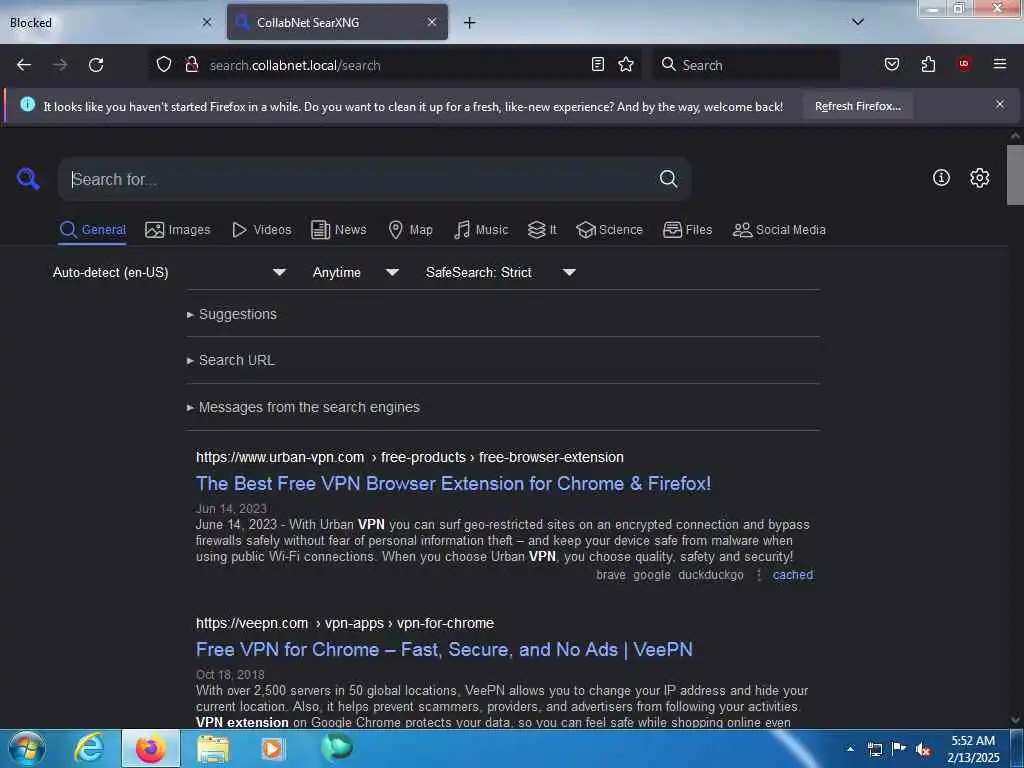Image resolution: width=1024 pixels, height=768 pixels.
Task: Switch to Videos search category
Action: tap(261, 230)
